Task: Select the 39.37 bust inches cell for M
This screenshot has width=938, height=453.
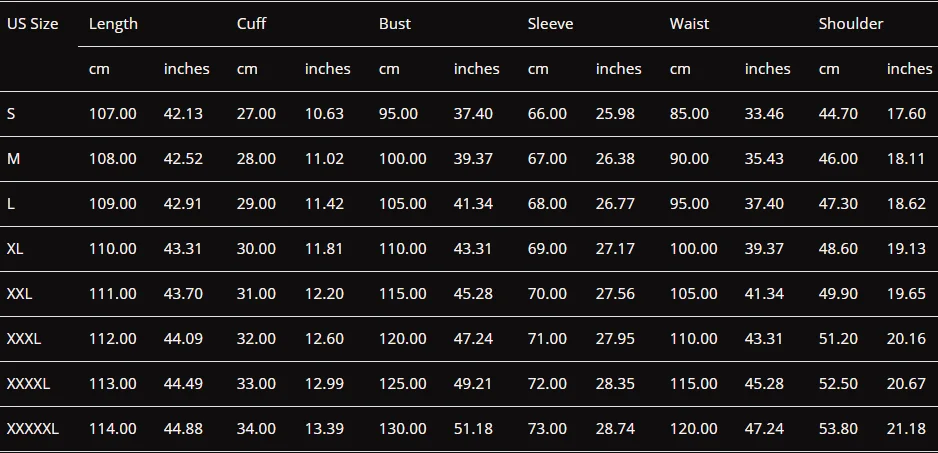Action: pyautogui.click(x=473, y=159)
